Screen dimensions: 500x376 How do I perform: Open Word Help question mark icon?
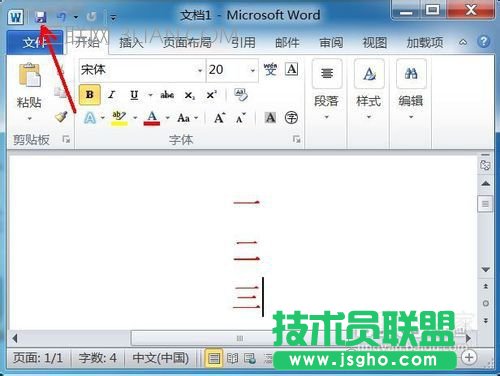coord(483,42)
